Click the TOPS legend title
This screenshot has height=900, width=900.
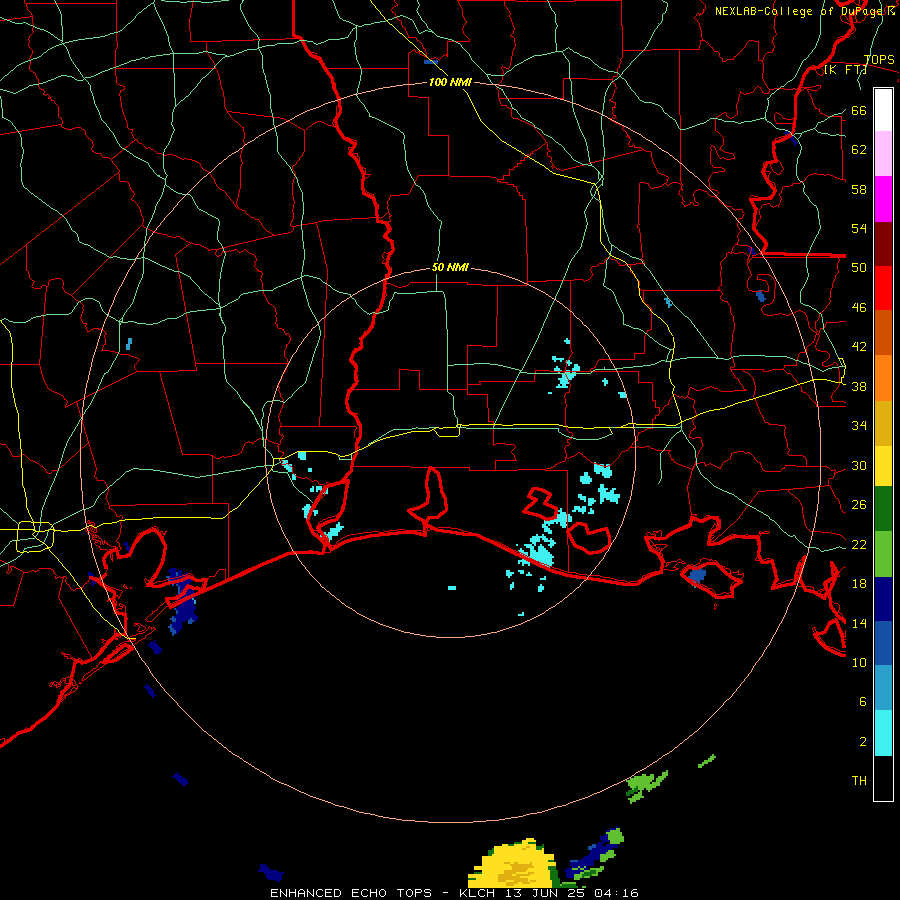879,60
